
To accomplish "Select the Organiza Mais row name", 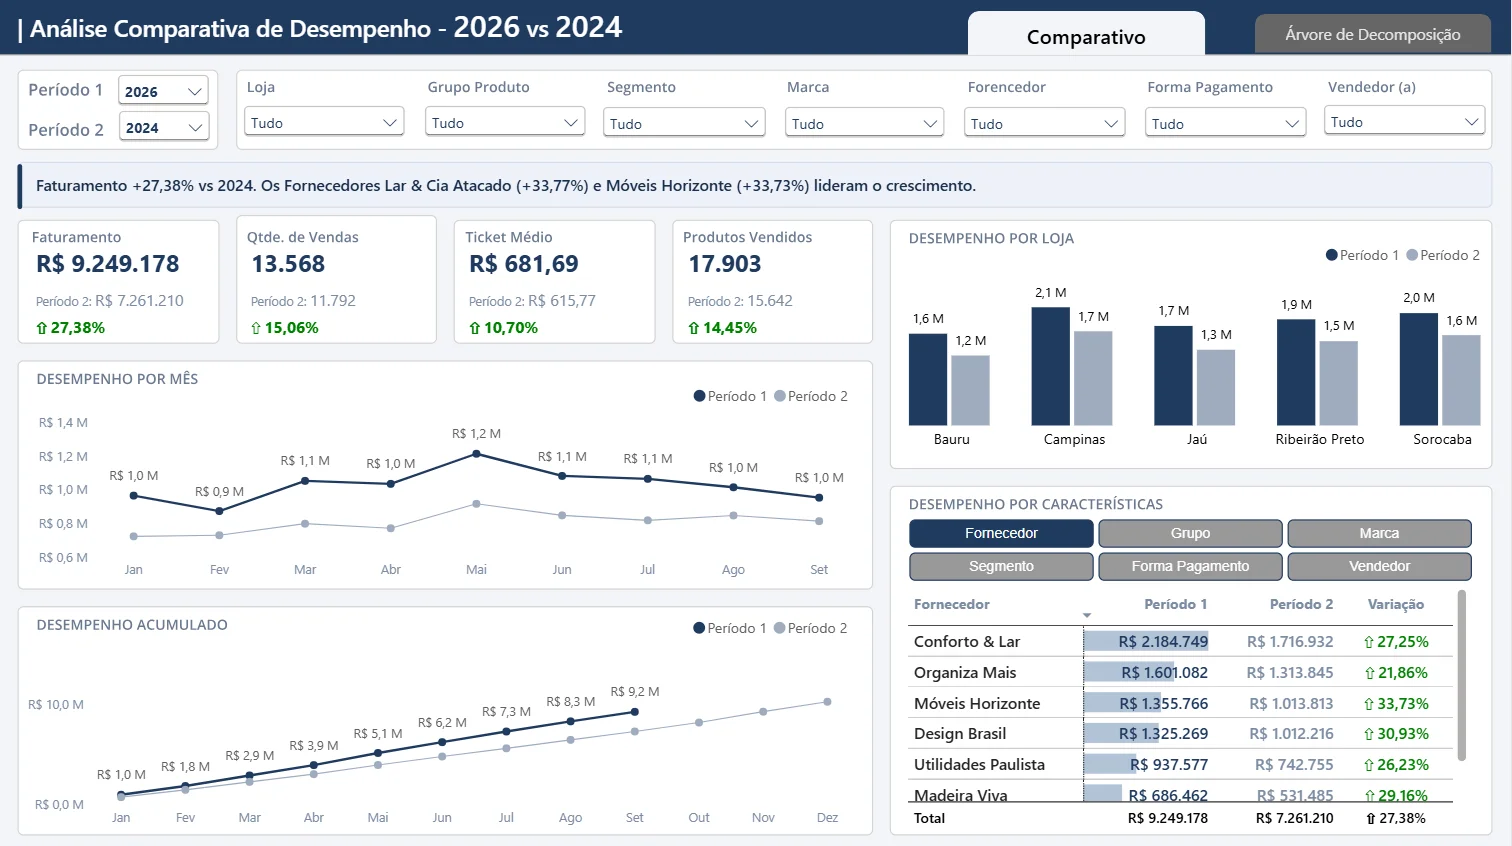I will click(x=965, y=673).
